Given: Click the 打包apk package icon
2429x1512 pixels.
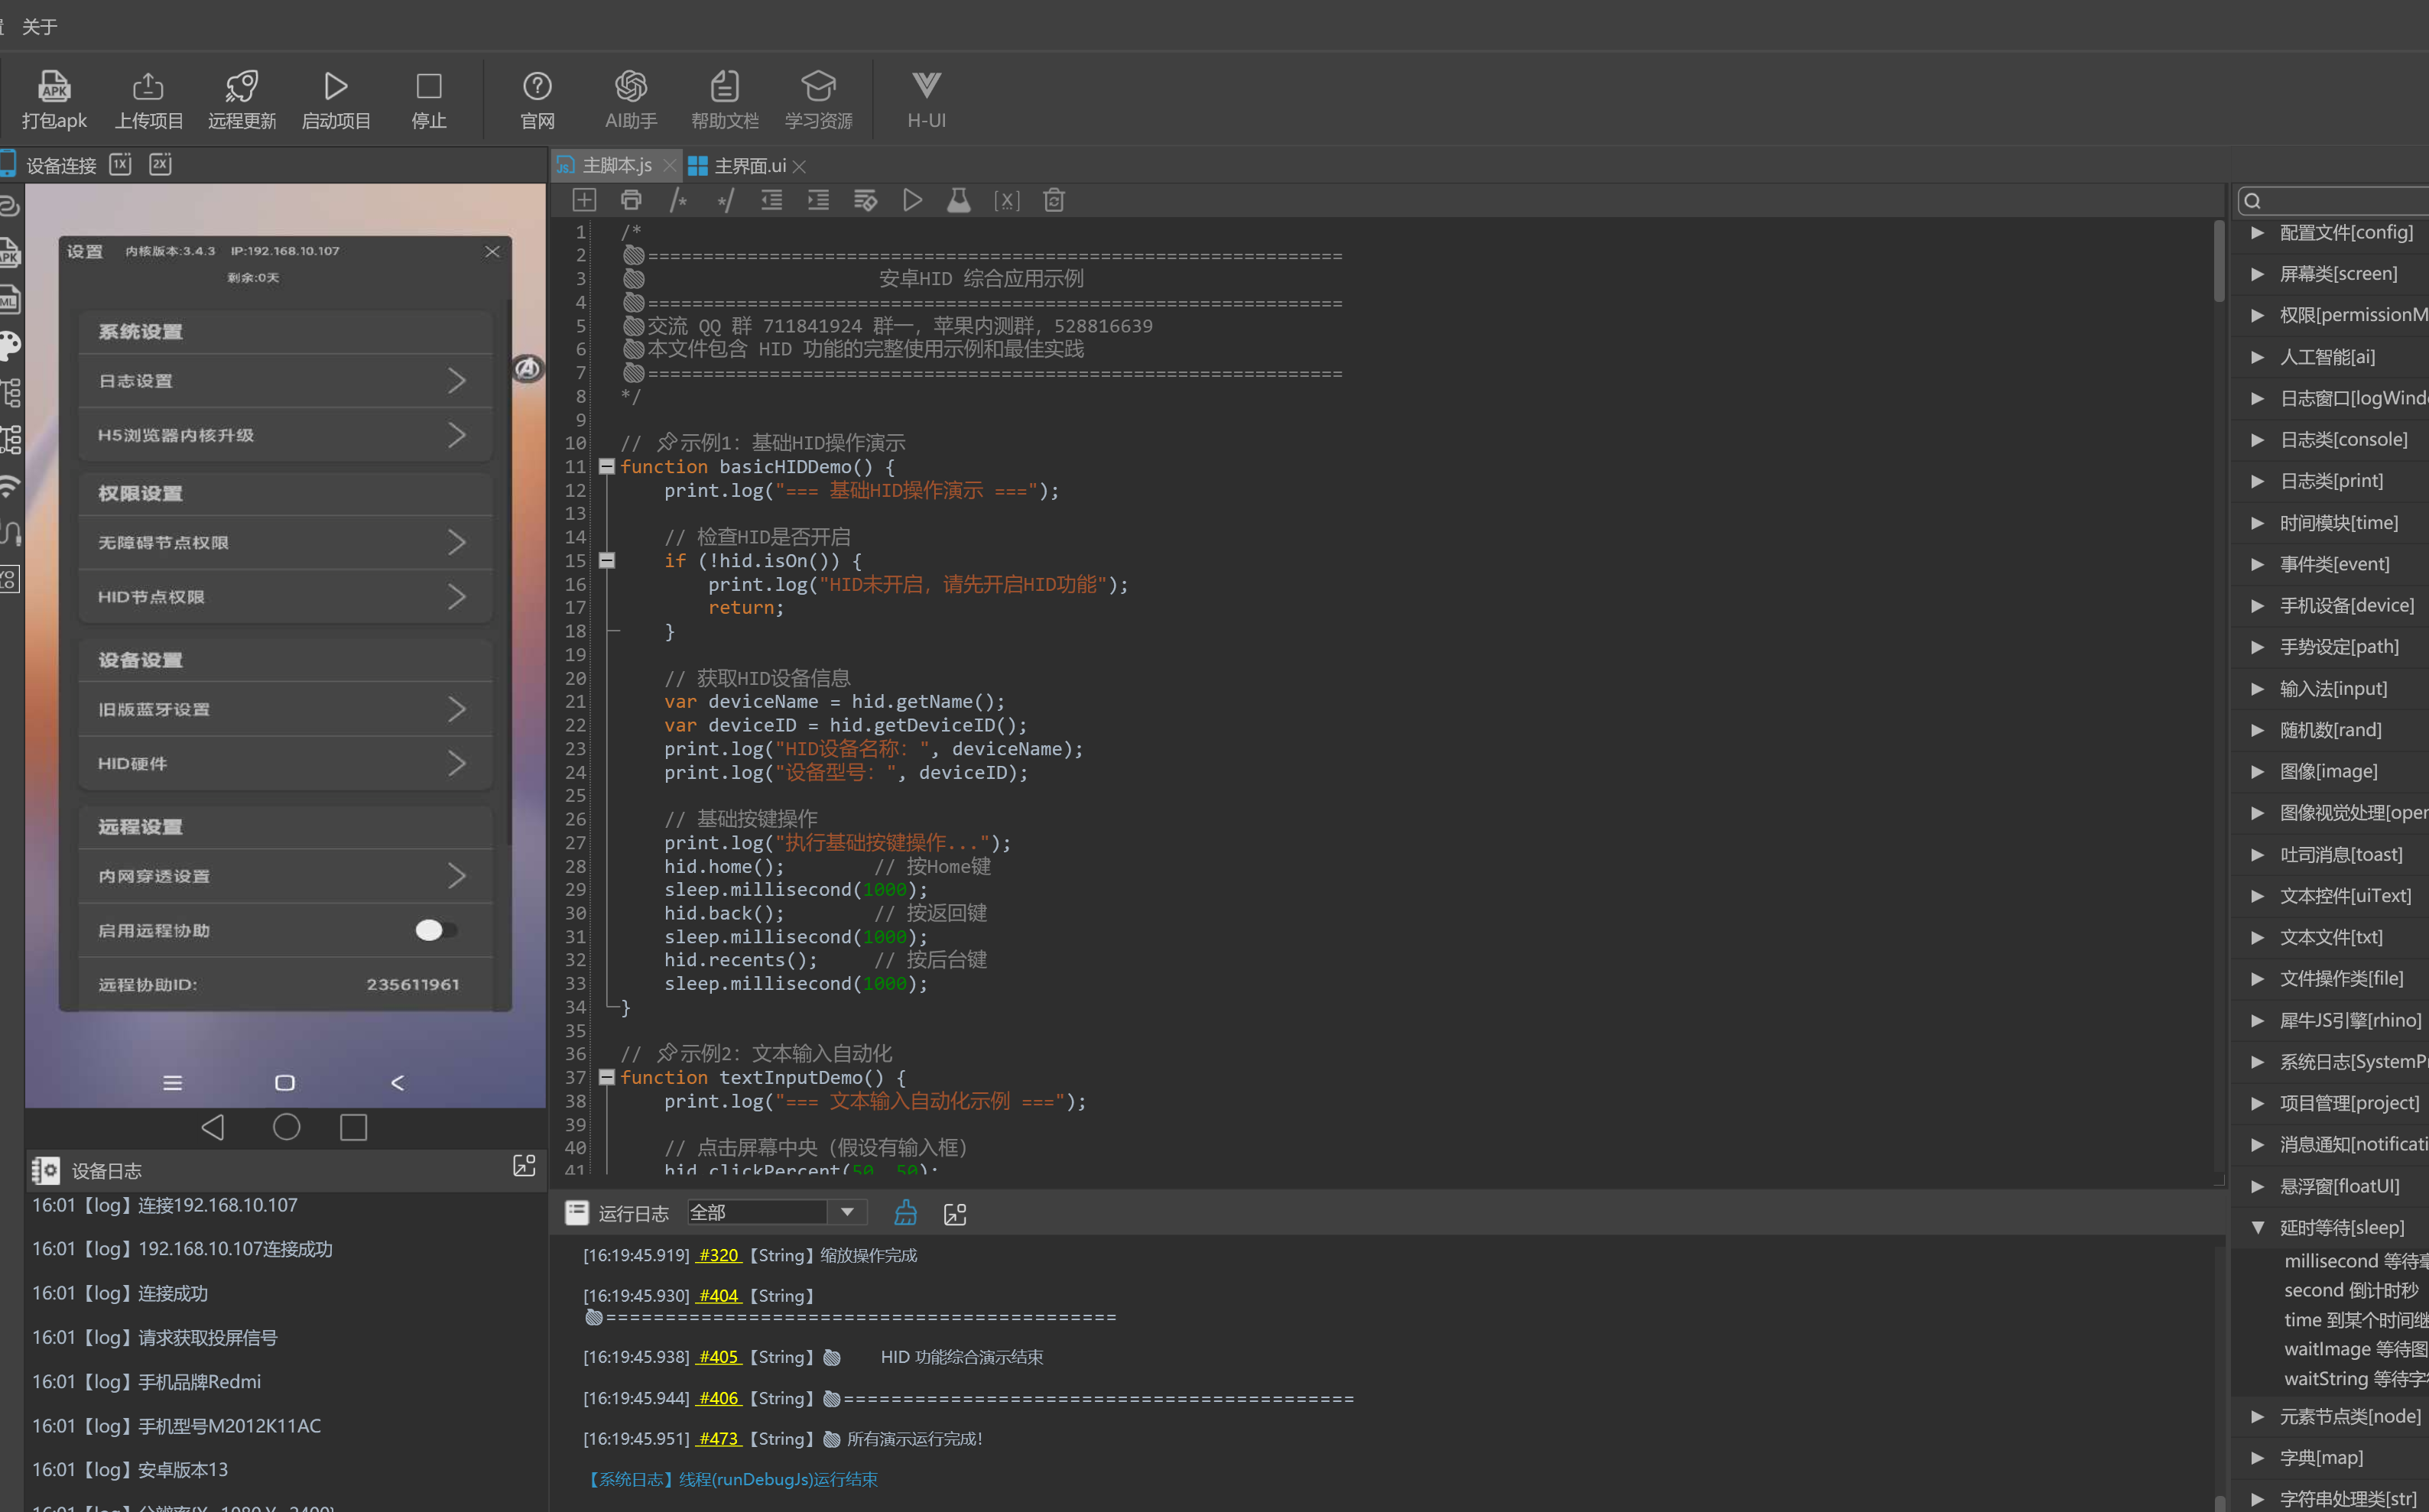Looking at the screenshot, I should pos(54,88).
